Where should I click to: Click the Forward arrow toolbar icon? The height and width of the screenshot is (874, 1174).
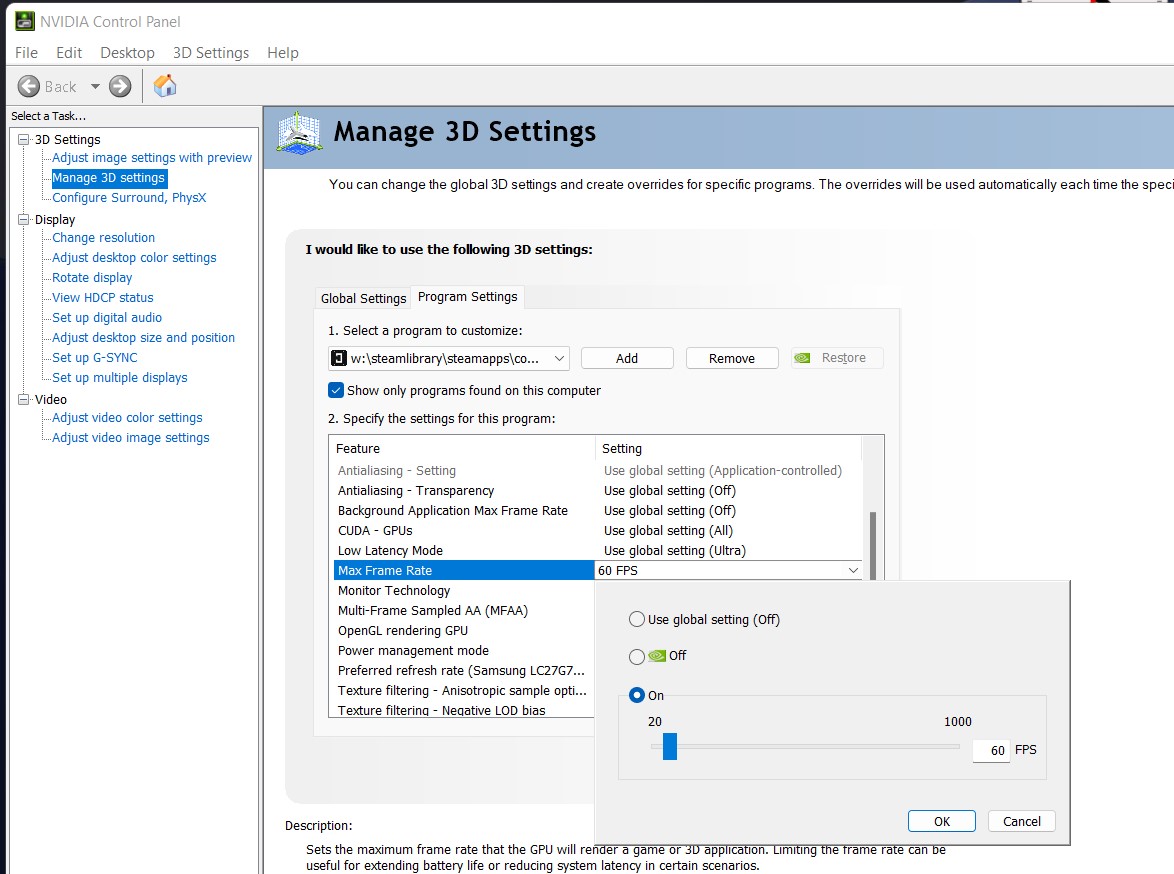click(120, 86)
